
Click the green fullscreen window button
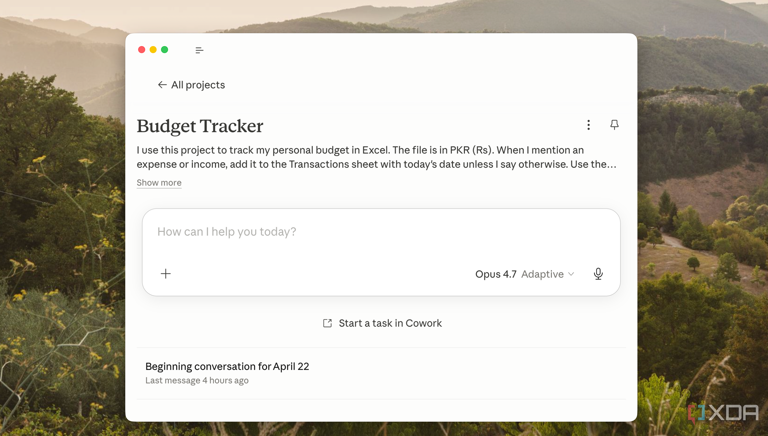(x=165, y=50)
